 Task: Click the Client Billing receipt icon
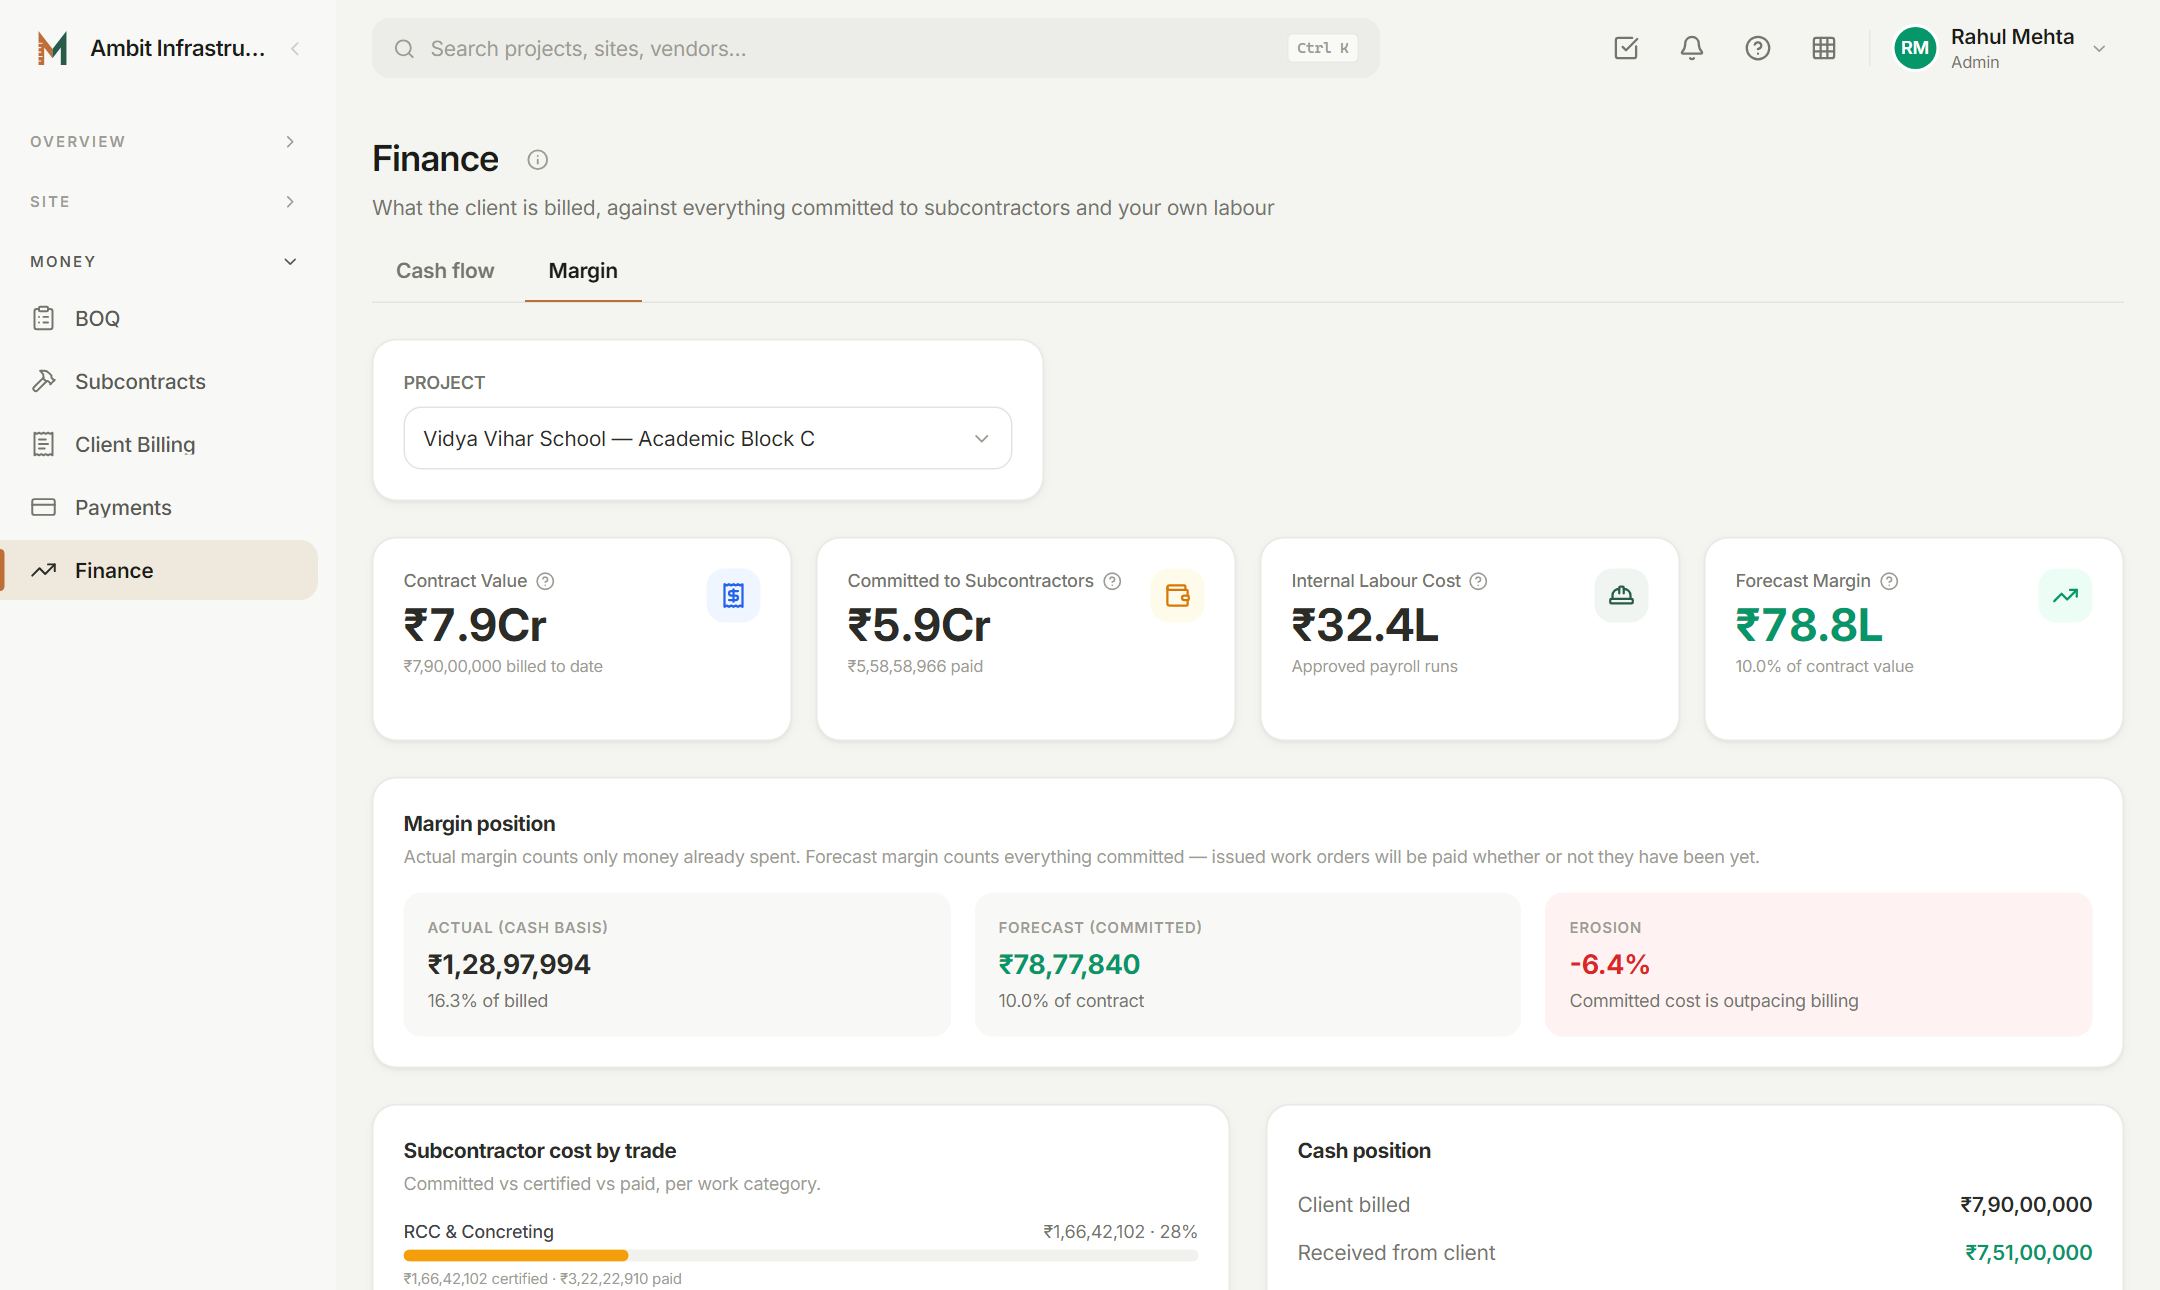pyautogui.click(x=43, y=444)
